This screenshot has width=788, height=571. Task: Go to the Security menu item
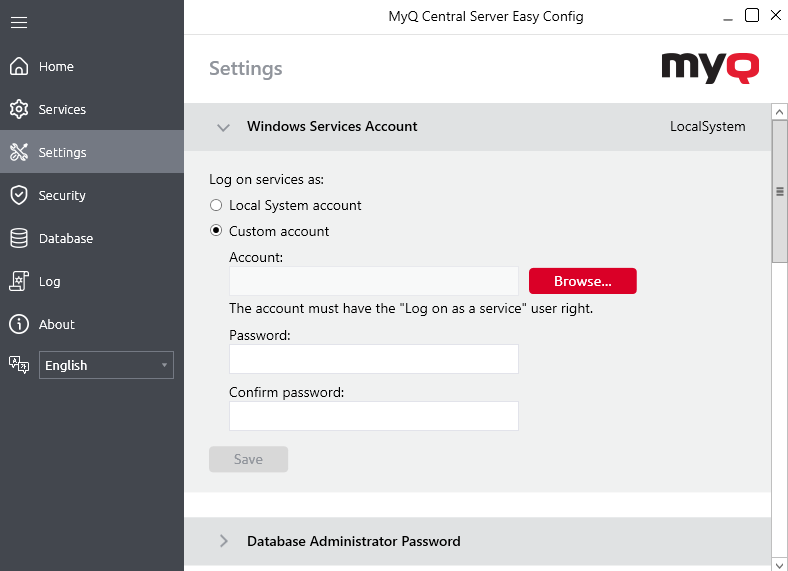point(62,196)
